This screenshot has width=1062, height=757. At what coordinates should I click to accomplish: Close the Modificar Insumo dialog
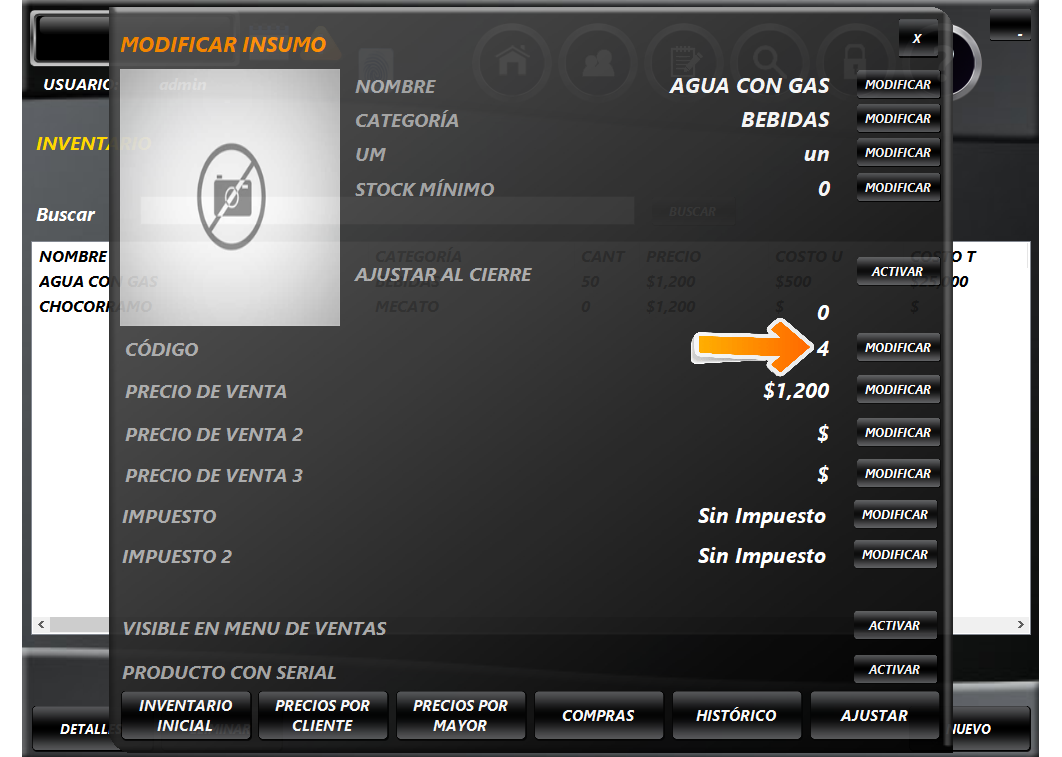pyautogui.click(x=917, y=38)
